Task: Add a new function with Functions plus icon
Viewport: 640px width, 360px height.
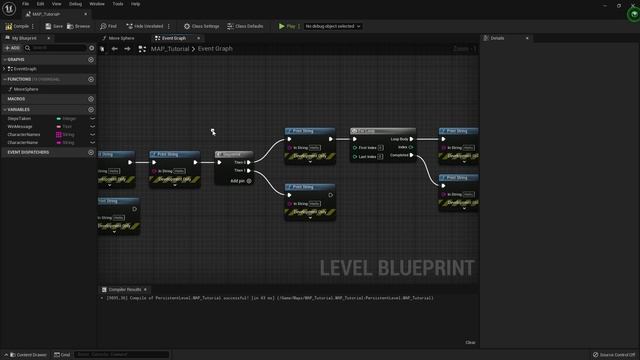Action: coord(91,79)
